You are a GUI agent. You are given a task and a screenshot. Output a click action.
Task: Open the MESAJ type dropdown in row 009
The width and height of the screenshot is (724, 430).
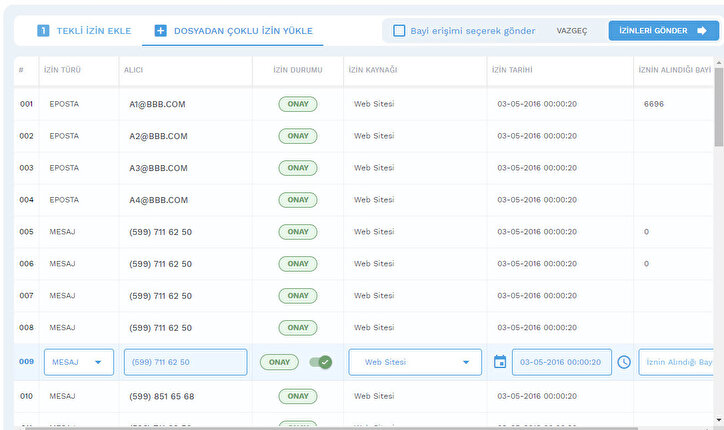pyautogui.click(x=78, y=362)
